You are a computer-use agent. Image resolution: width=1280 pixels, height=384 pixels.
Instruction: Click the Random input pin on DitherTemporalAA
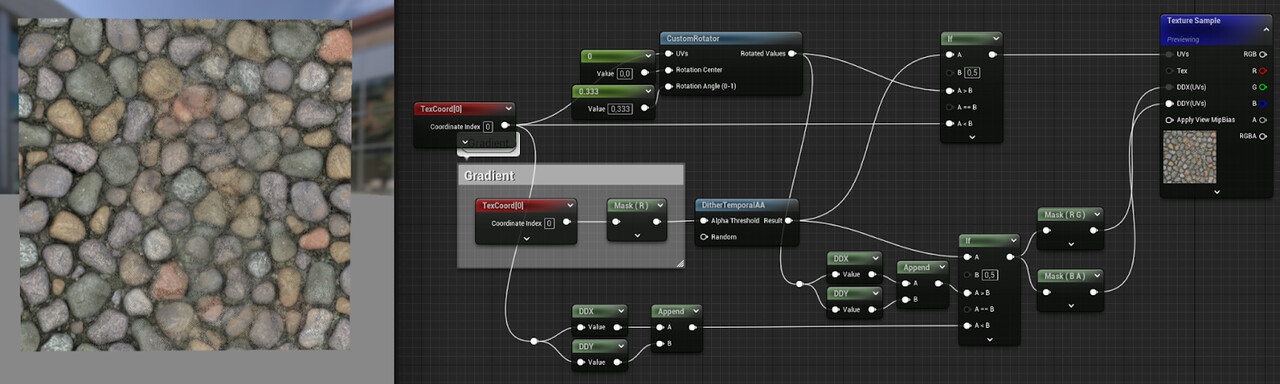pos(704,237)
